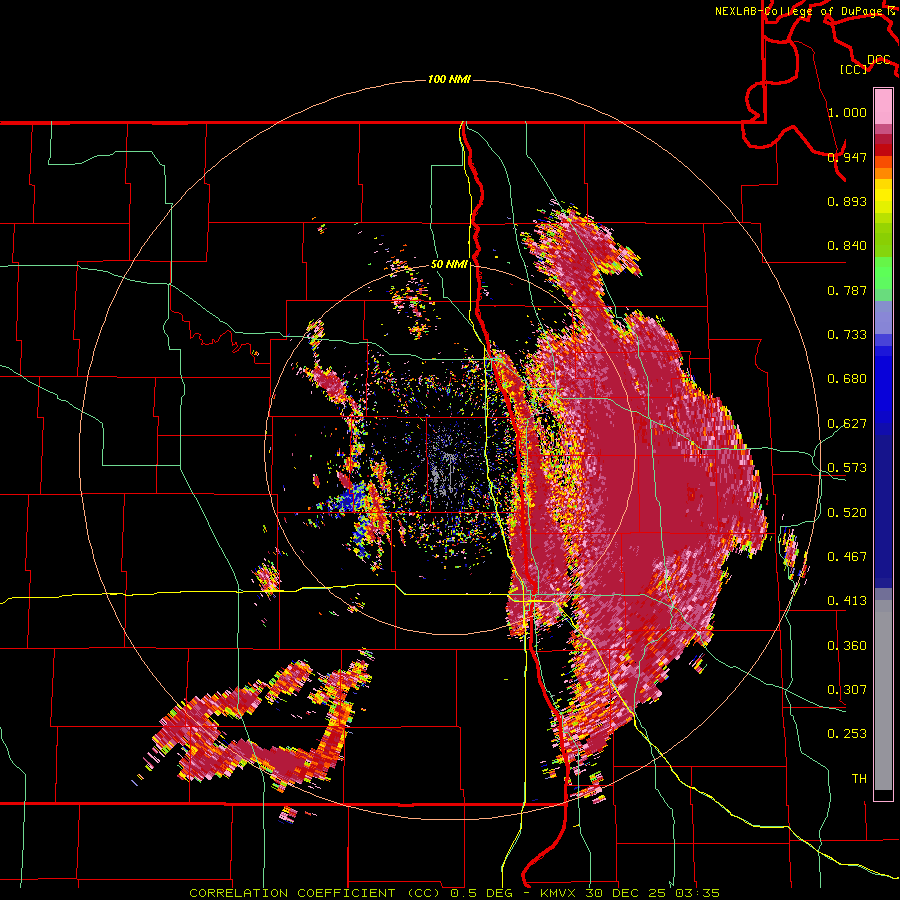Select the DCC product label
This screenshot has height=900, width=900.
coord(879,60)
